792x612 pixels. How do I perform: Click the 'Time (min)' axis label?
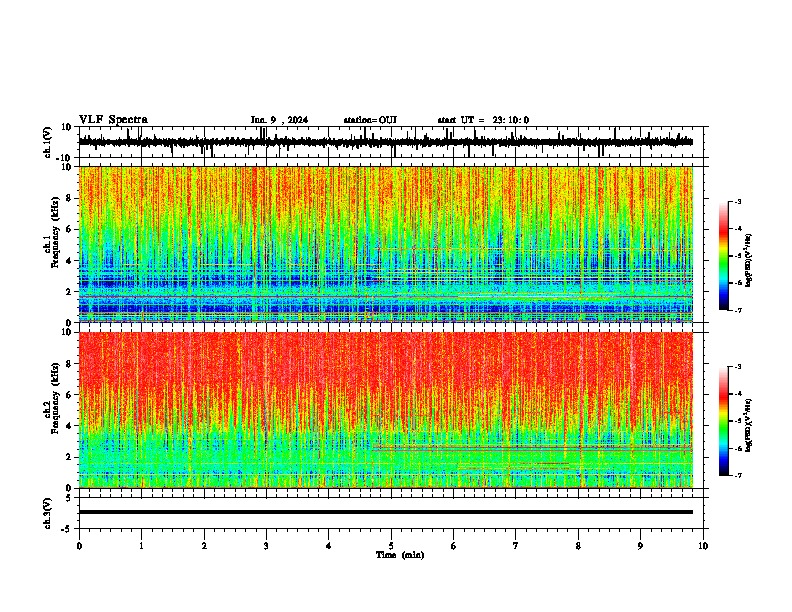tap(400, 555)
